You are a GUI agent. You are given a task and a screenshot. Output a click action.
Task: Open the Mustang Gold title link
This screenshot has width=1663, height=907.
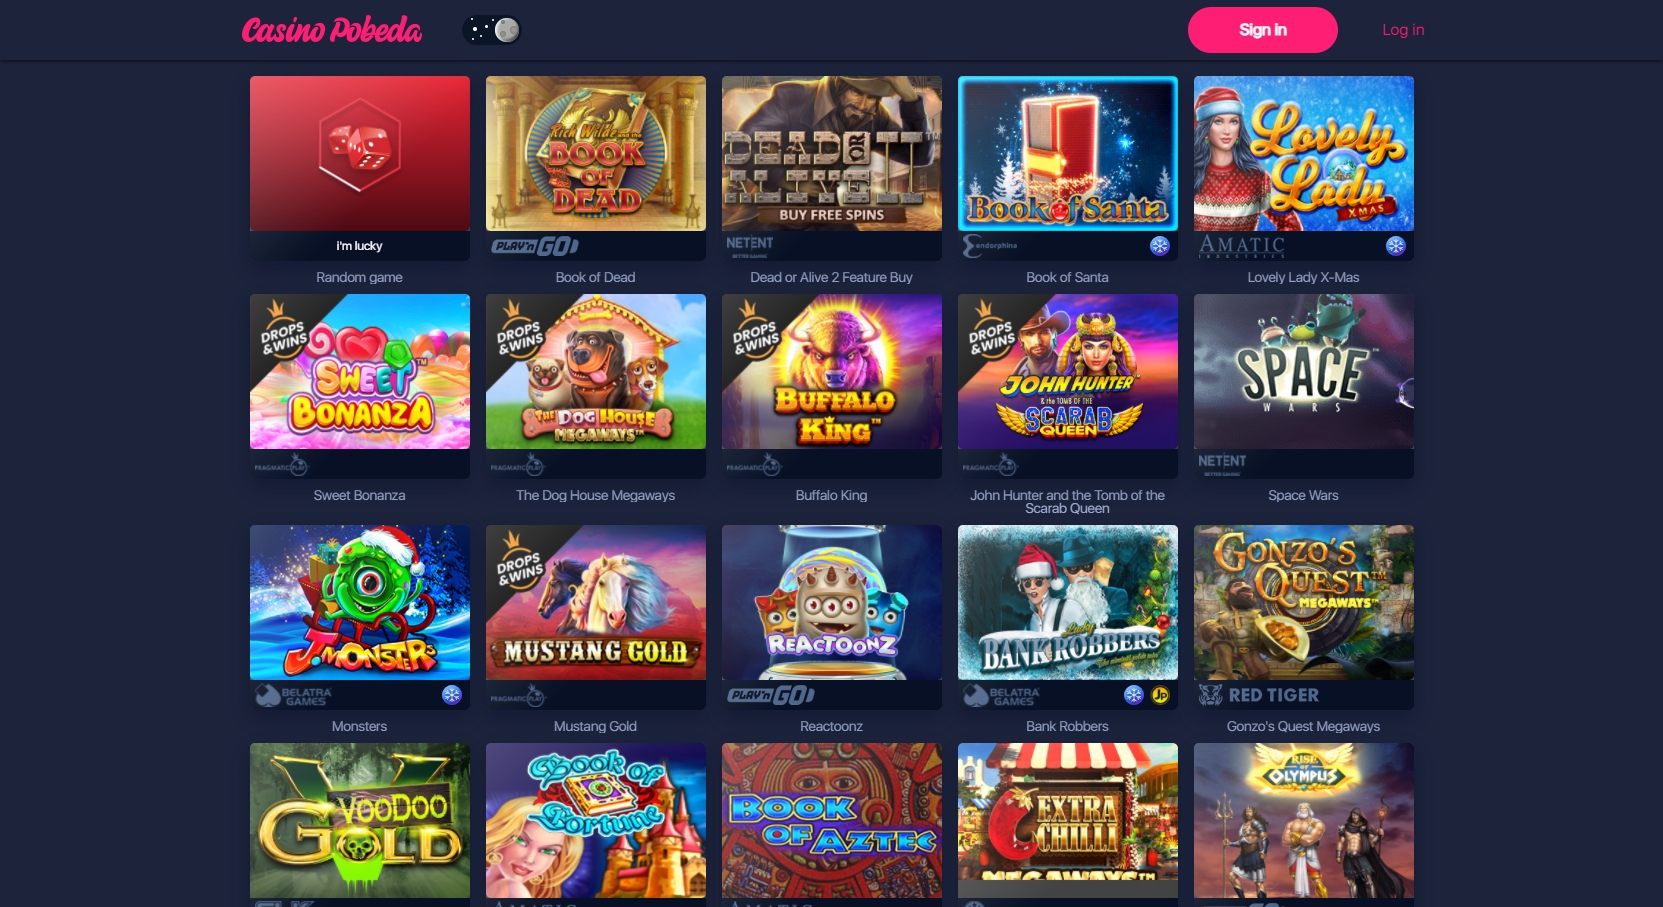click(595, 727)
